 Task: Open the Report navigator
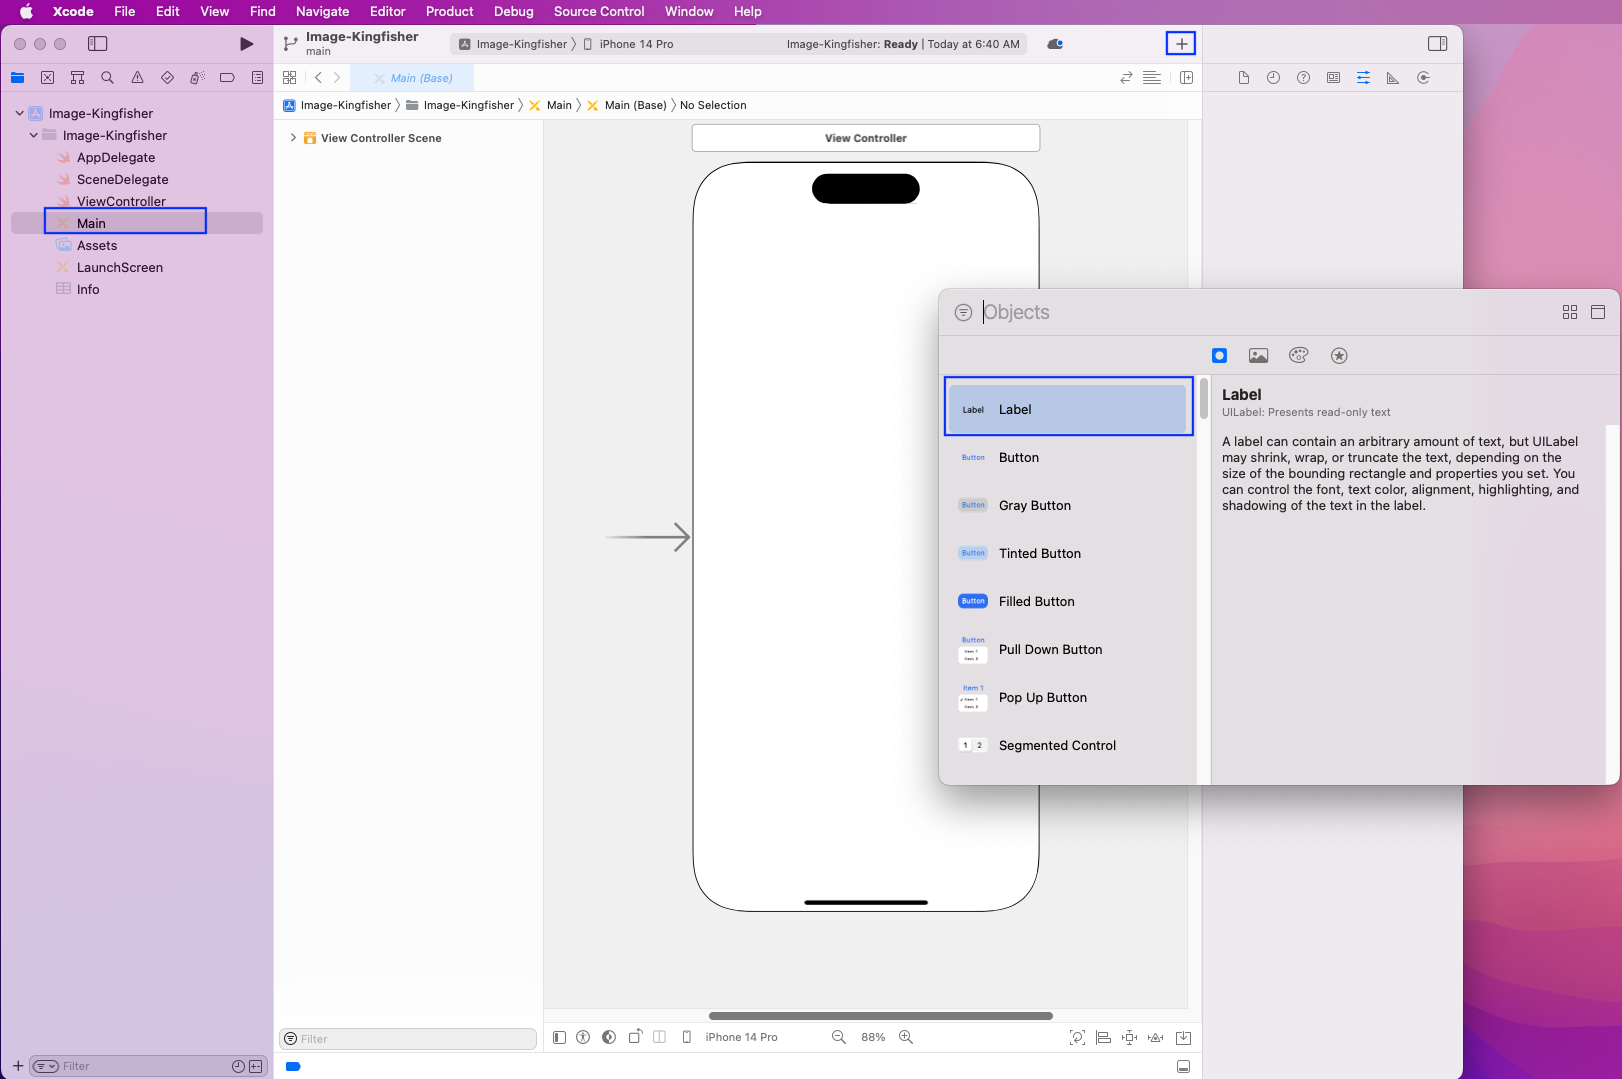(257, 78)
